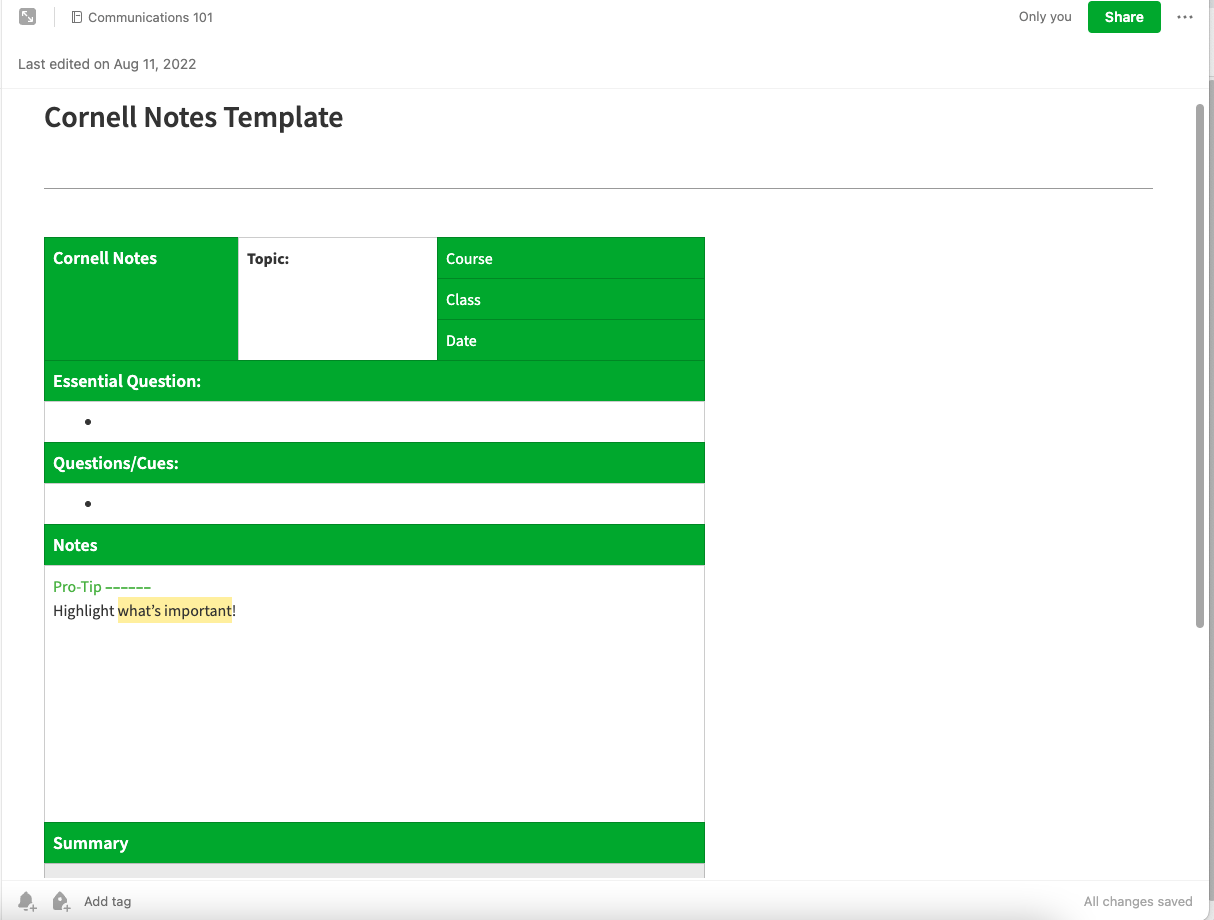Select the Summary section header
Image resolution: width=1214 pixels, height=920 pixels.
point(90,843)
